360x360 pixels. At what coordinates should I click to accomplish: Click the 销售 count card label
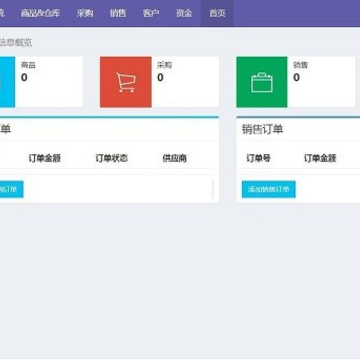click(300, 65)
